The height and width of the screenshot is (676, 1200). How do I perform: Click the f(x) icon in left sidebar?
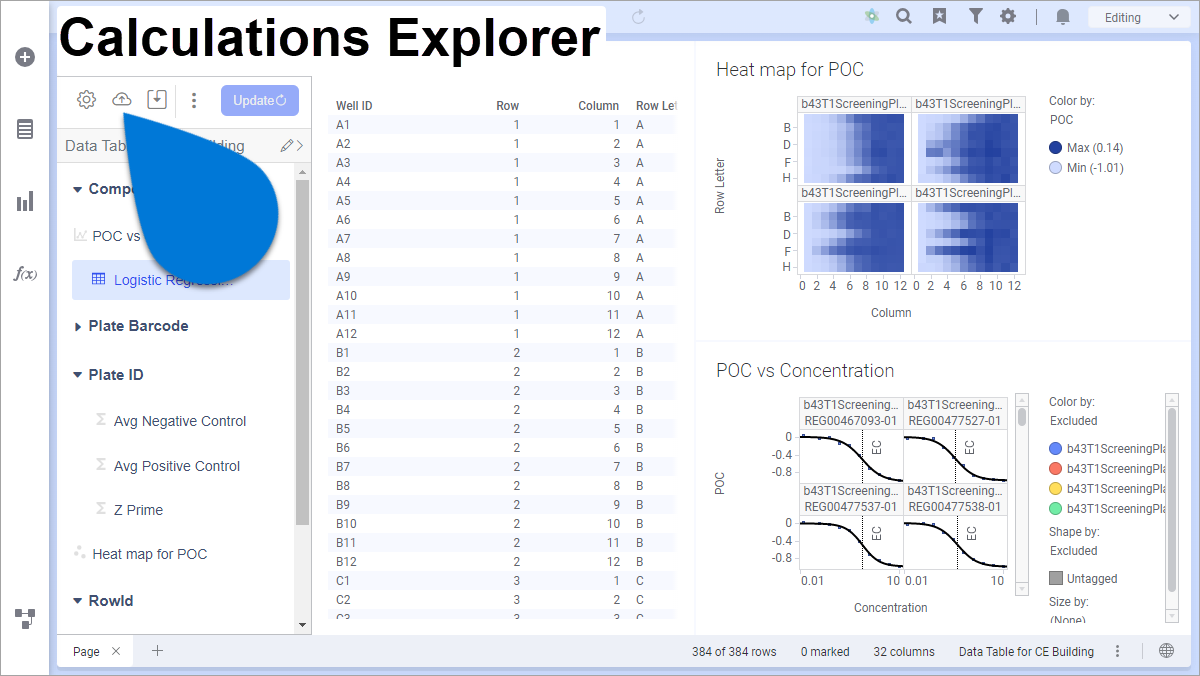[25, 274]
